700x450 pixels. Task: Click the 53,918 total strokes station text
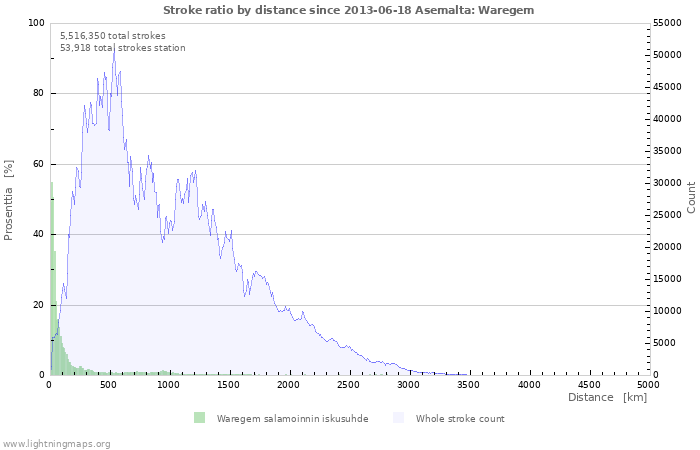coord(123,48)
